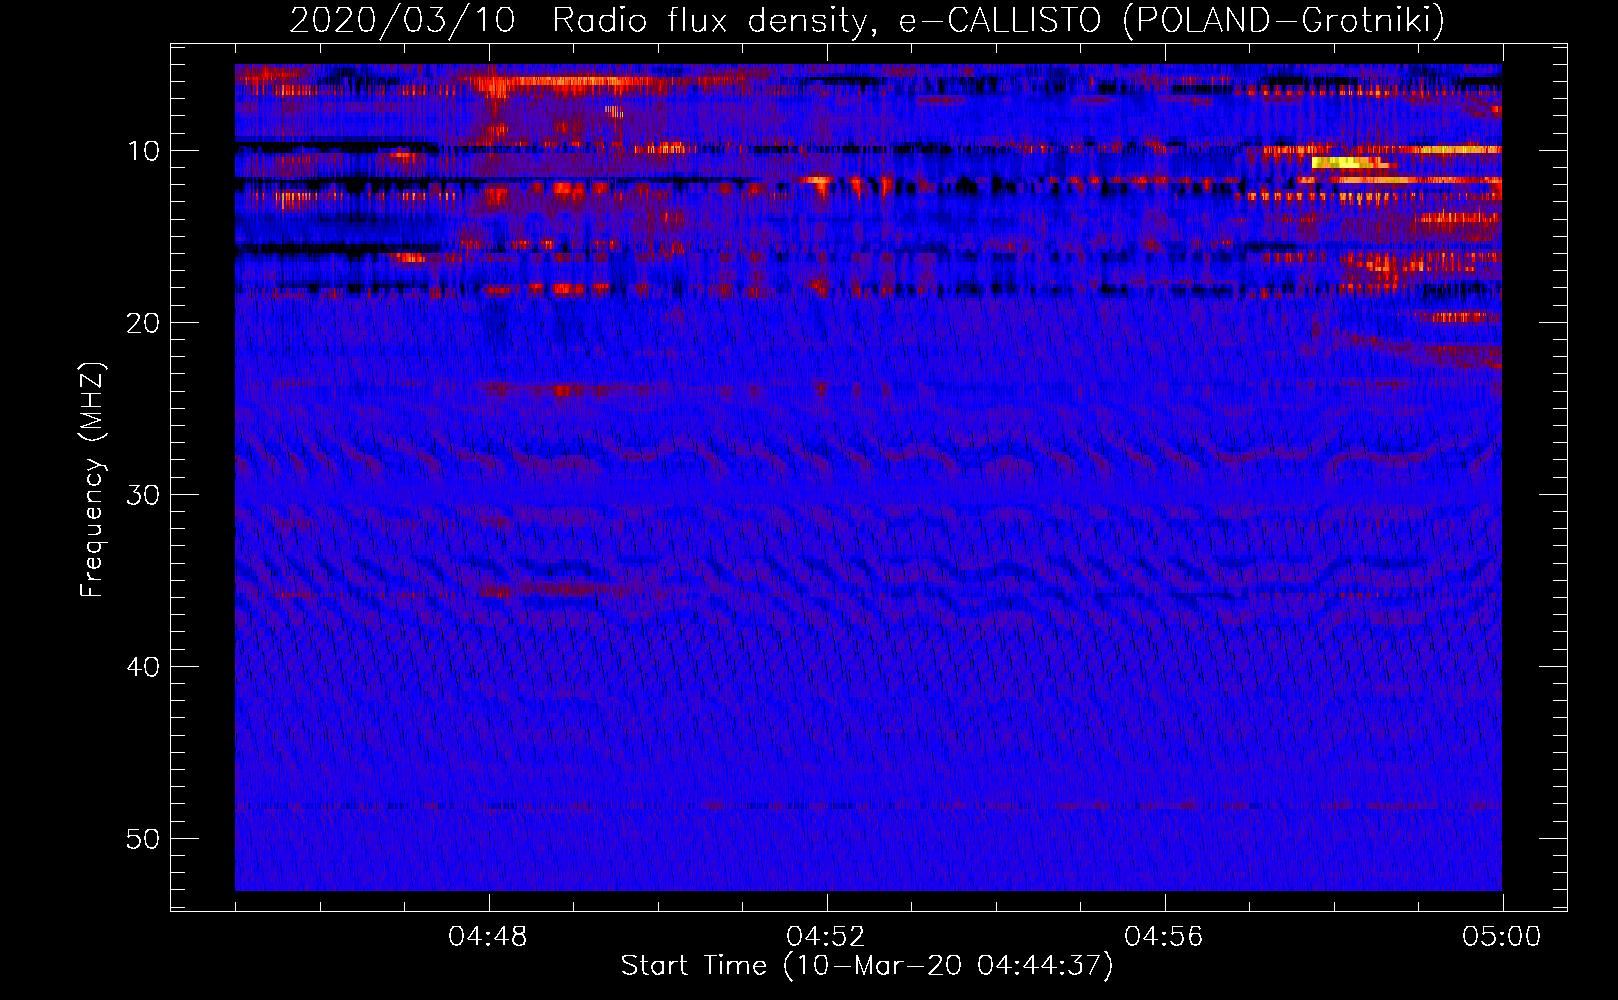Click the 05:00 time axis label
1618x1000 pixels.
tap(1501, 937)
